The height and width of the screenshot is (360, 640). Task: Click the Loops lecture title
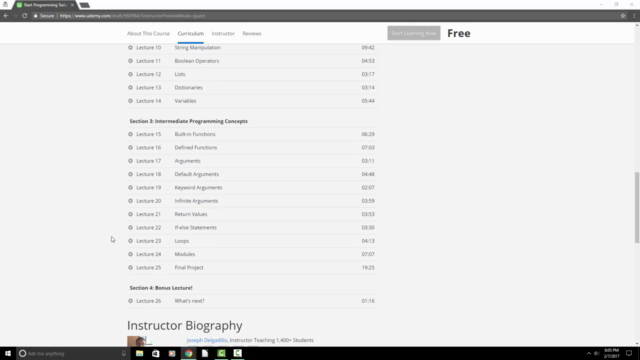[182, 241]
